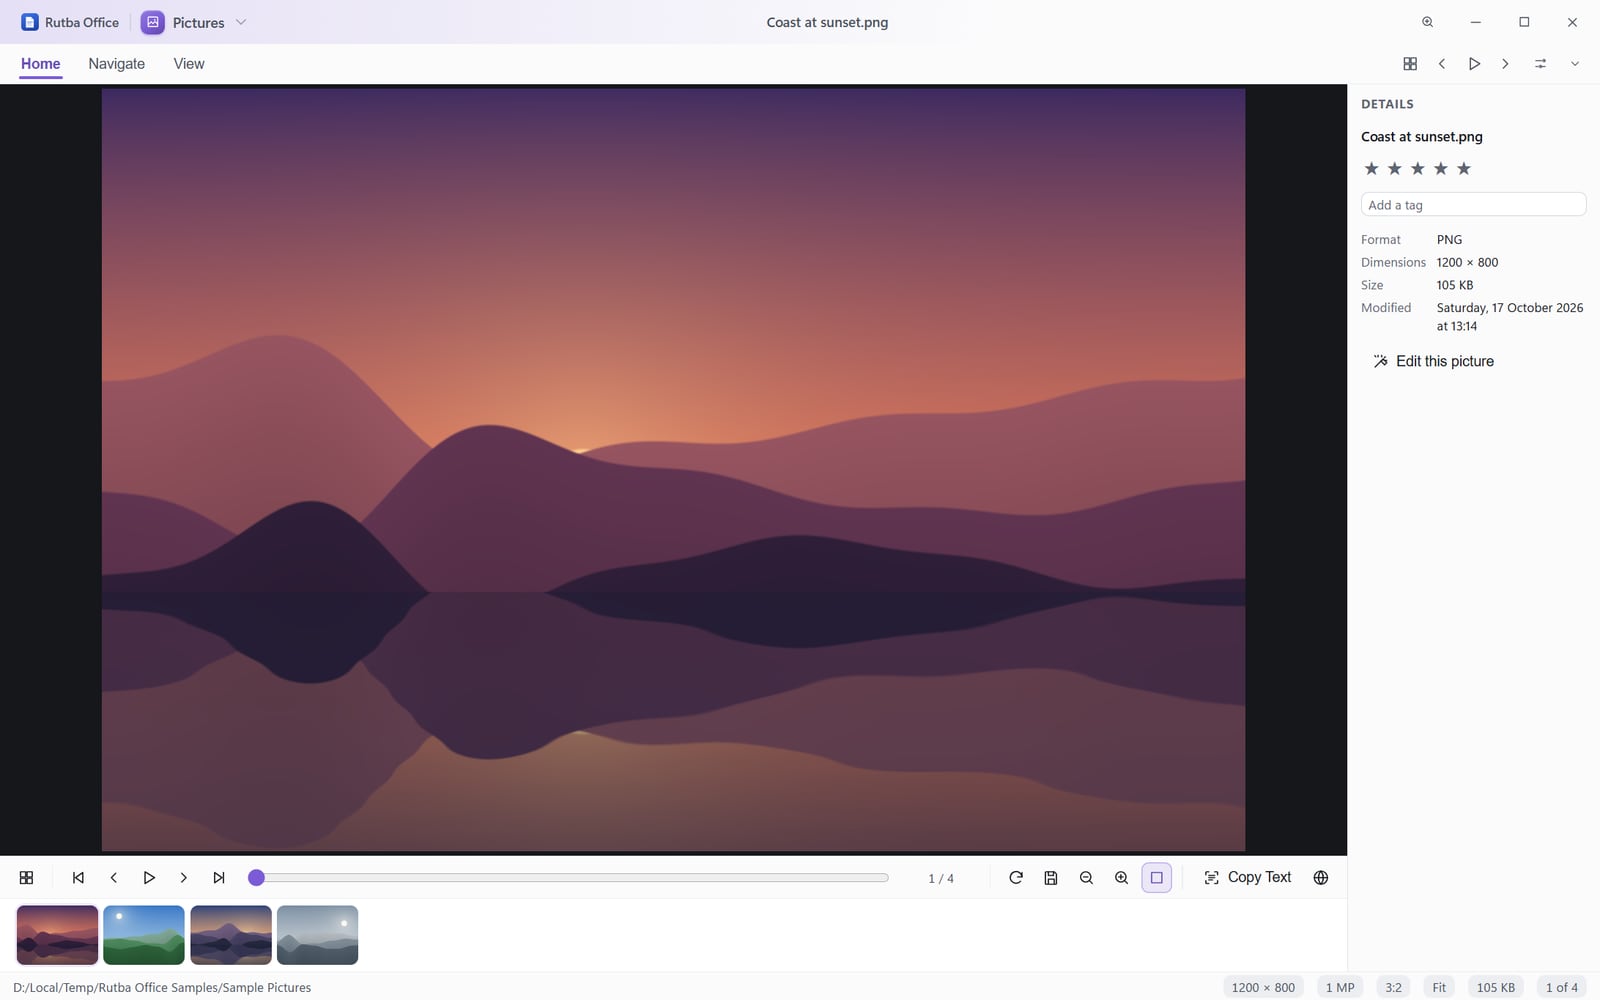1600x1000 pixels.
Task: Click the 1 MP status badge
Action: (1340, 988)
